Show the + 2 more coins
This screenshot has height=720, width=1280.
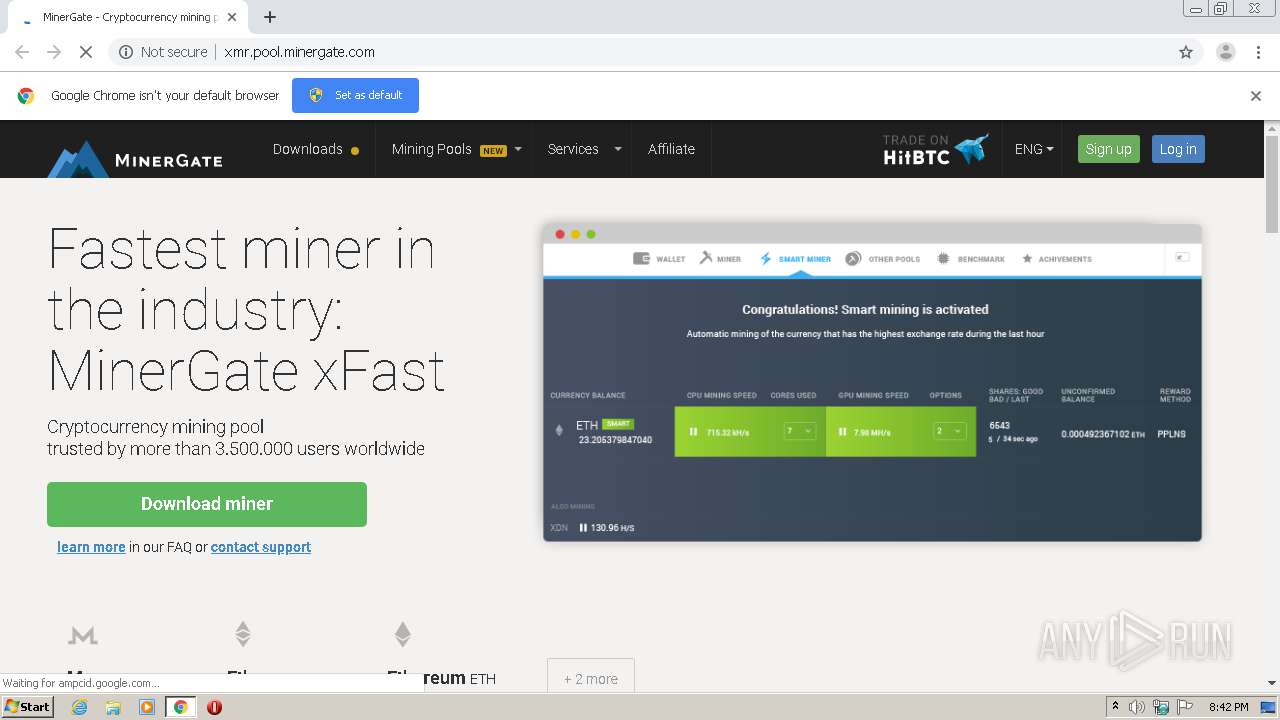(x=591, y=676)
